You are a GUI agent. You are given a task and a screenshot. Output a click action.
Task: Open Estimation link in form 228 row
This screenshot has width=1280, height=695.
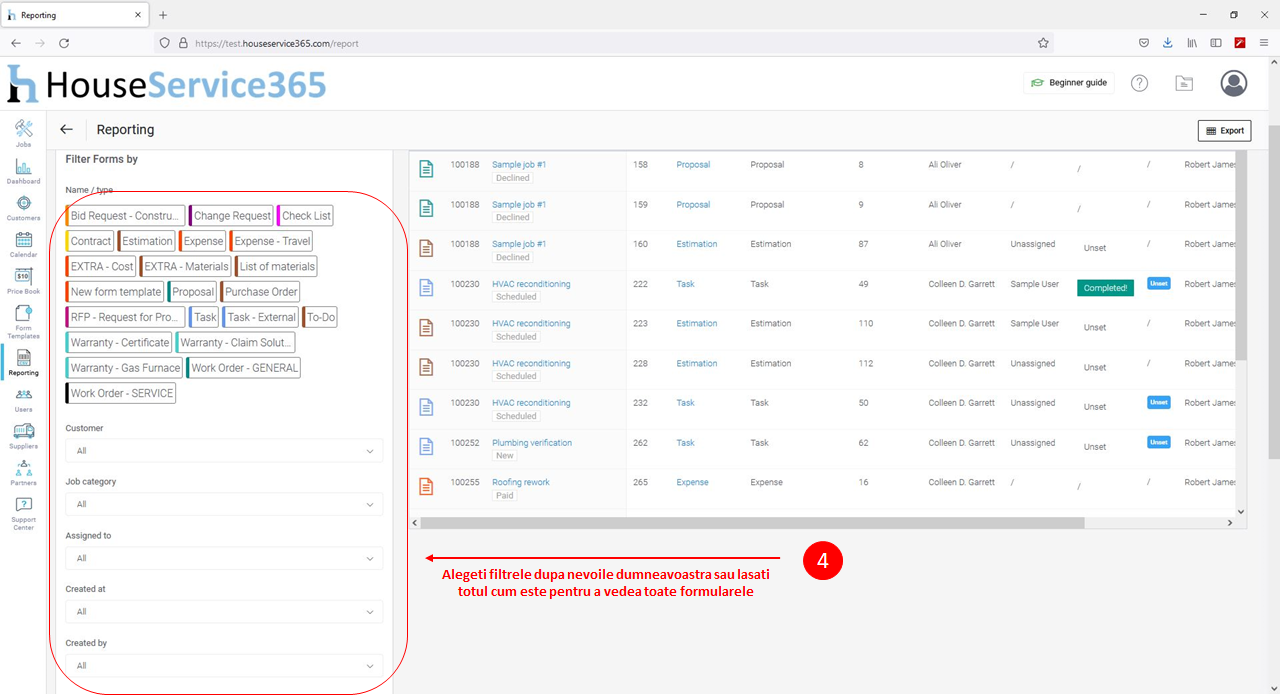point(697,364)
